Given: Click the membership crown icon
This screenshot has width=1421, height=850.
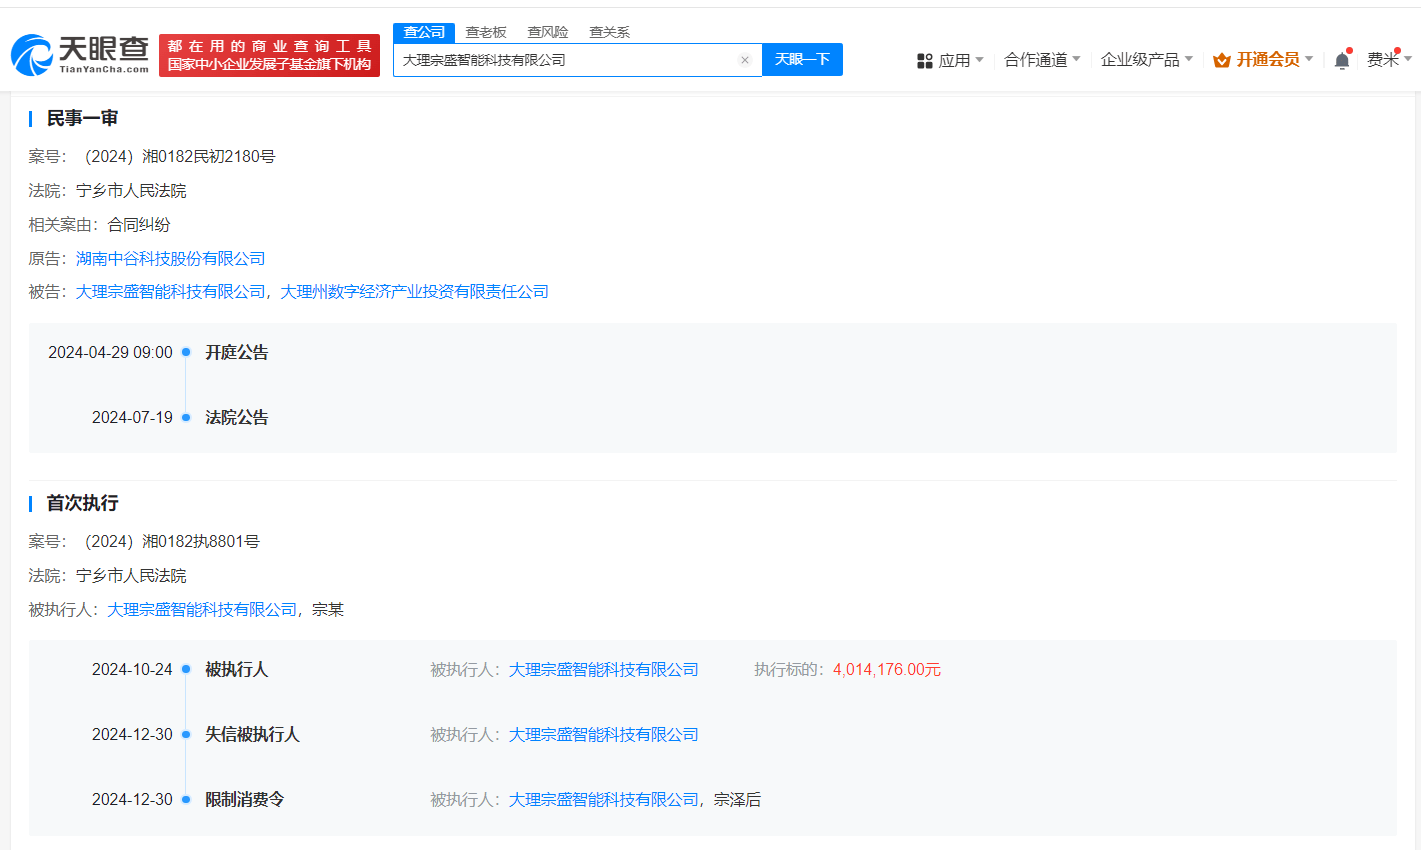Looking at the screenshot, I should pos(1222,60).
